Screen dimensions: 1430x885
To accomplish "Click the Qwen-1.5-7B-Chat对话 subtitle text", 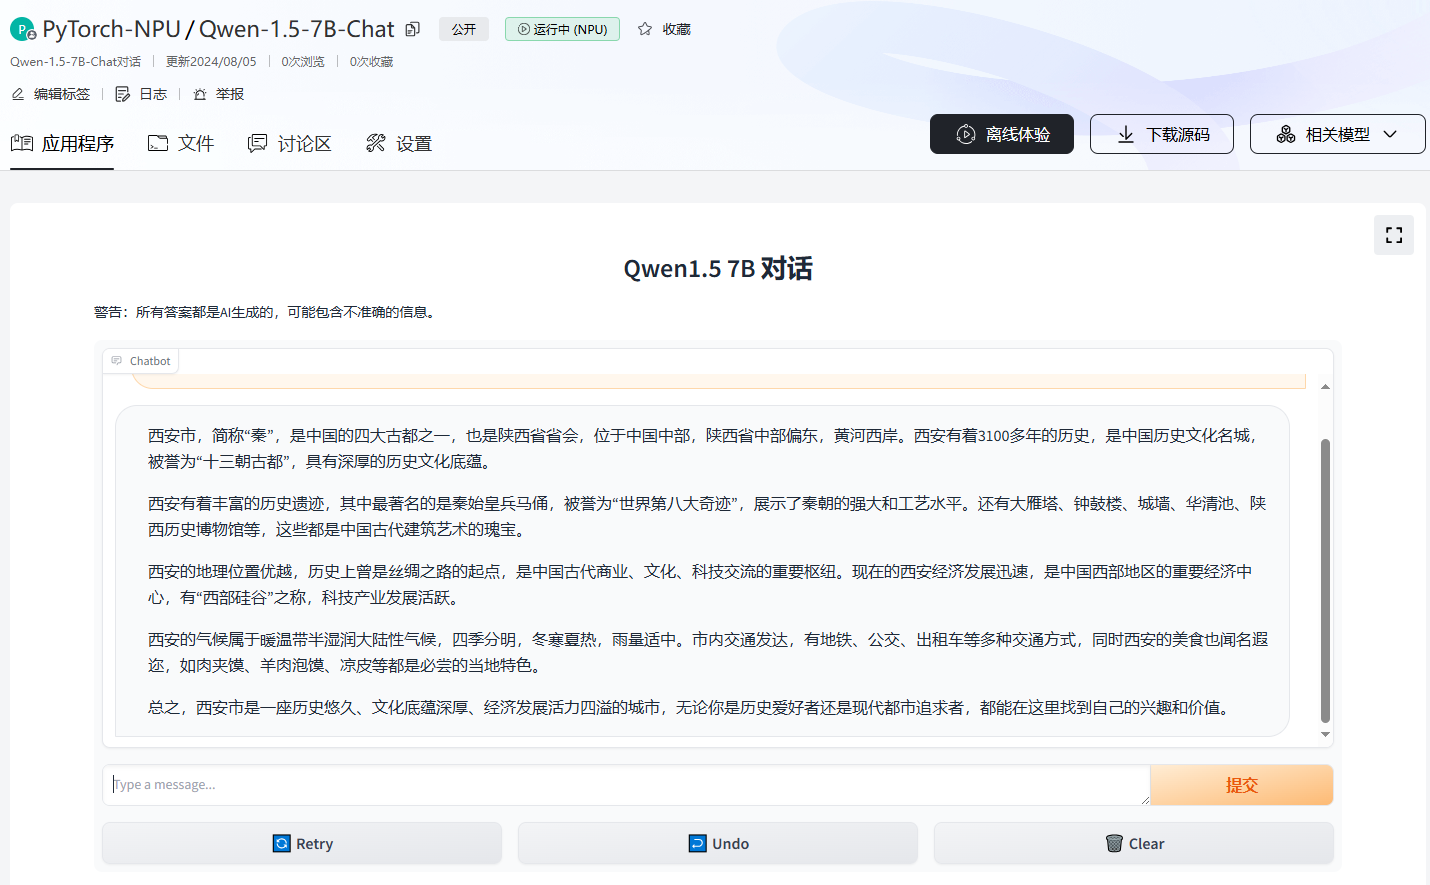I will (76, 61).
